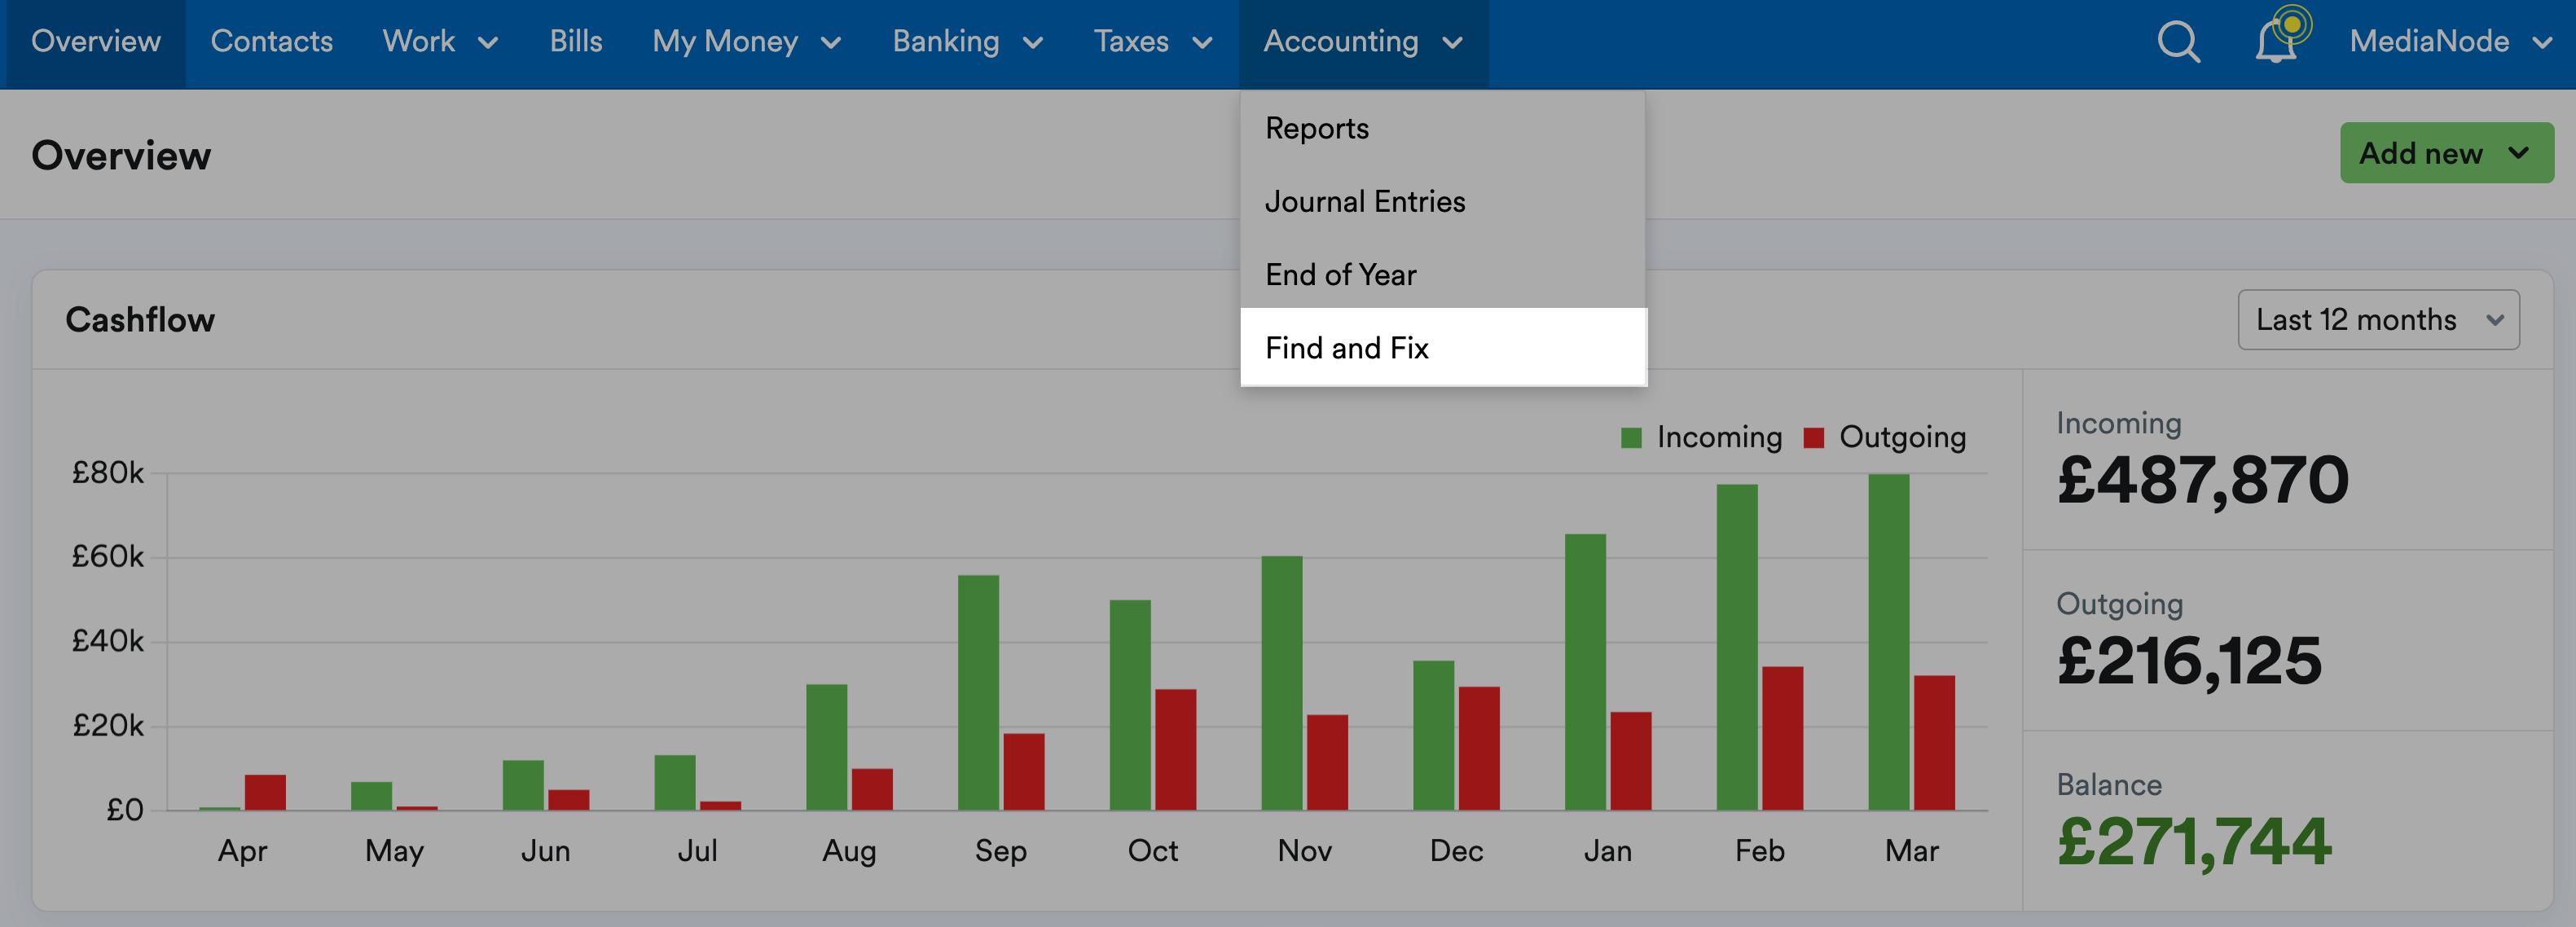Click the green Incoming legend swatch
Image resolution: width=2576 pixels, height=927 pixels.
(x=1630, y=438)
